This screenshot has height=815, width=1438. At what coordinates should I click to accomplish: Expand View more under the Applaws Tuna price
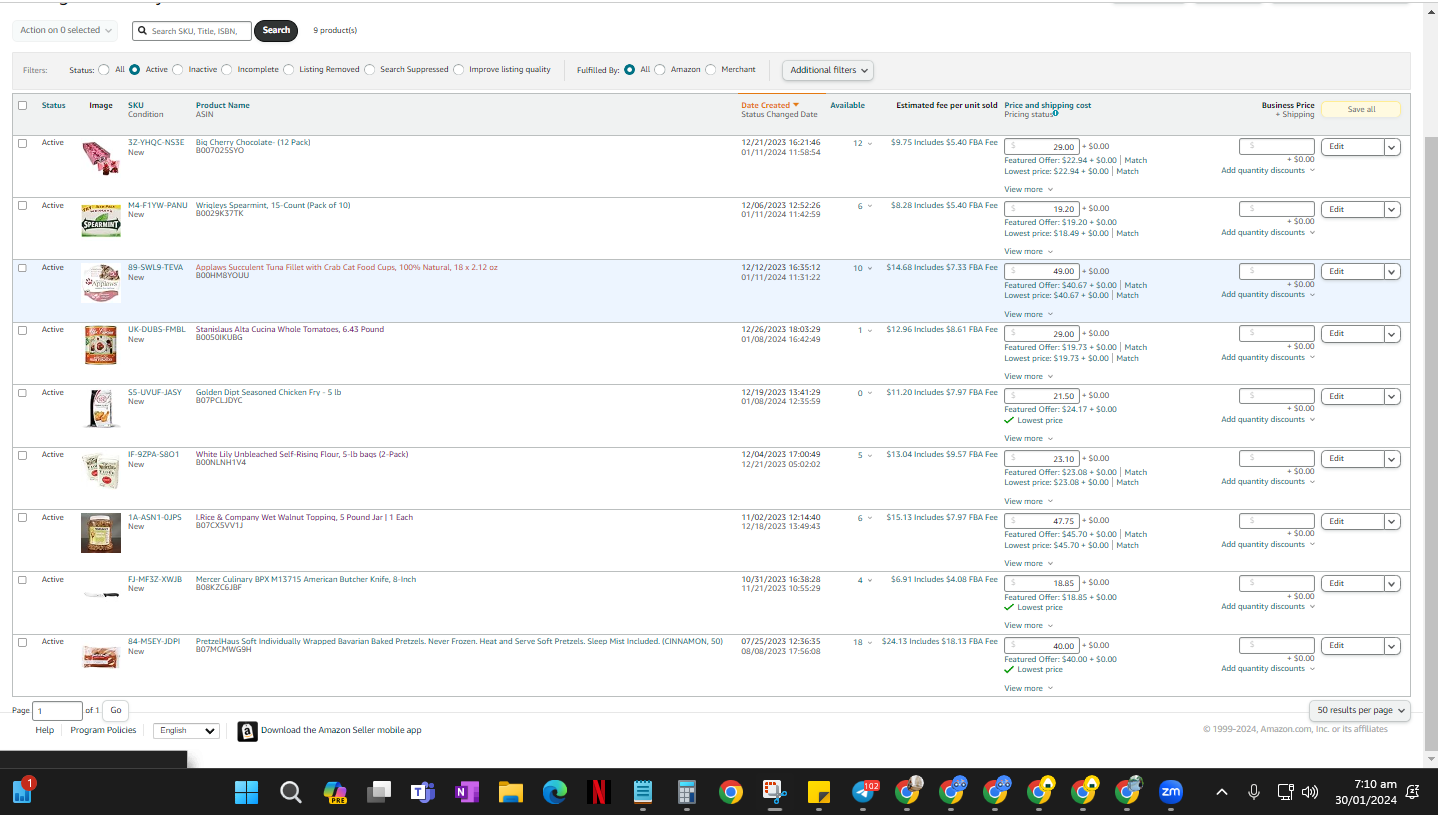tap(1028, 315)
